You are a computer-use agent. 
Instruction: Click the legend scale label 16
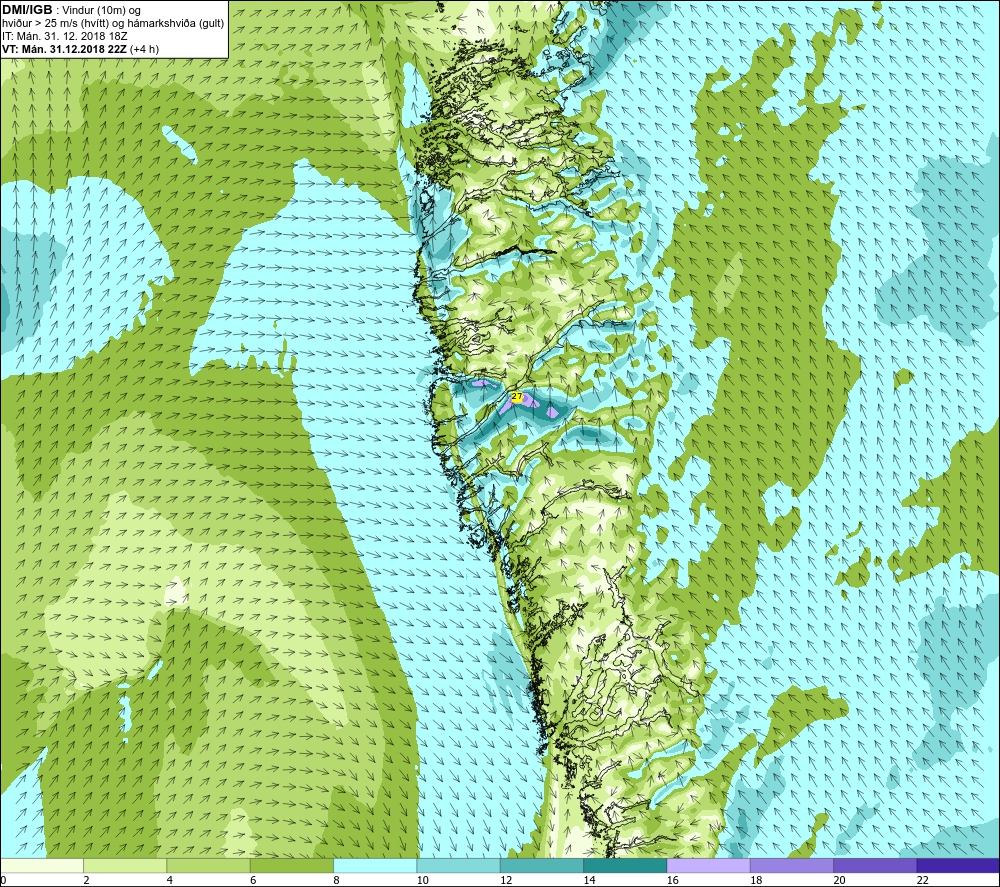pos(673,880)
